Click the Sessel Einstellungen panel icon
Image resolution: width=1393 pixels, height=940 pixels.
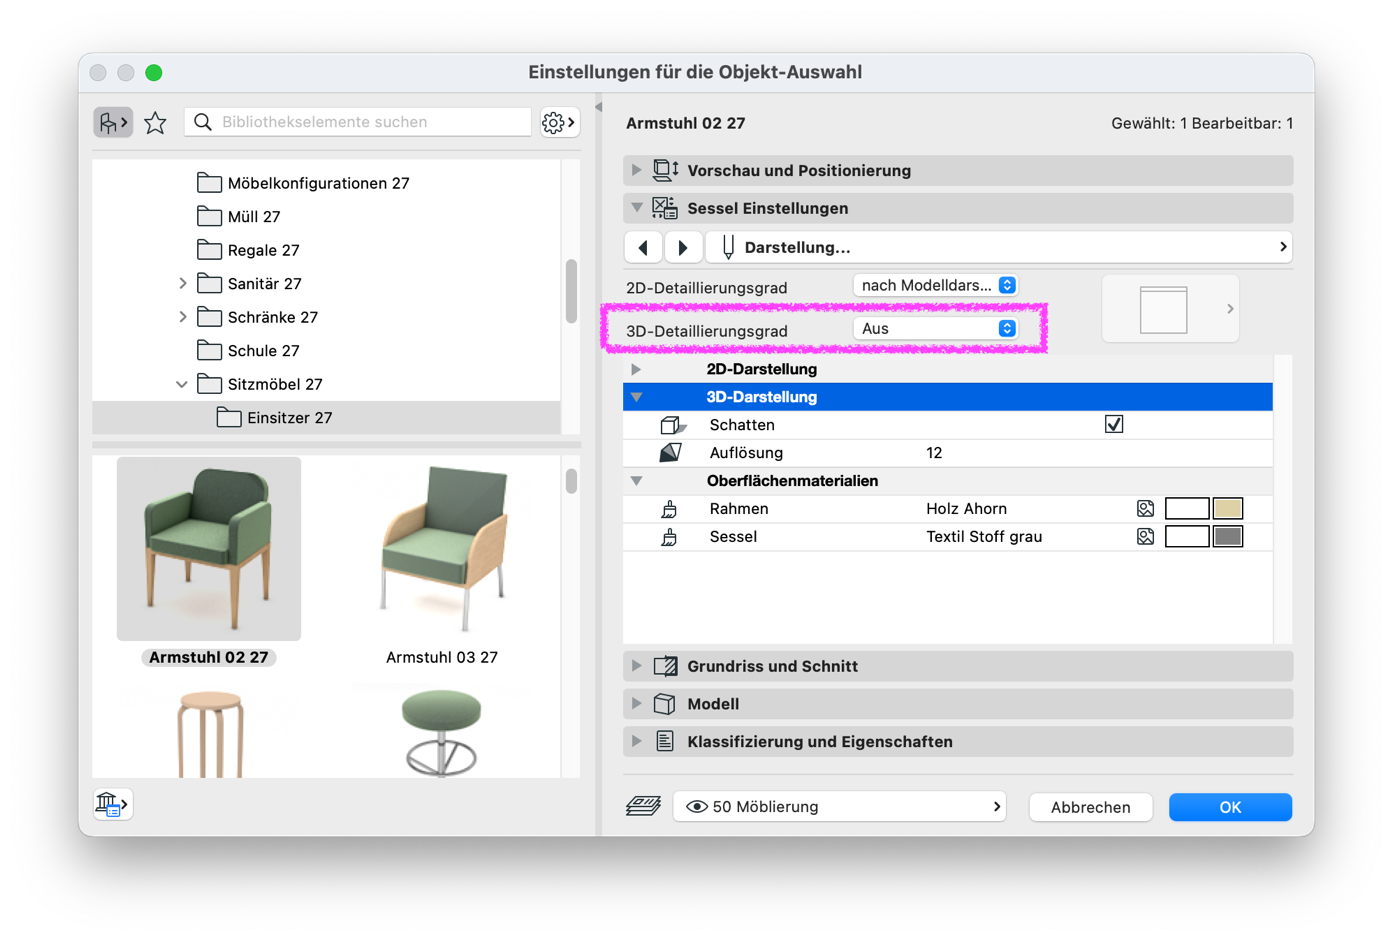(665, 208)
